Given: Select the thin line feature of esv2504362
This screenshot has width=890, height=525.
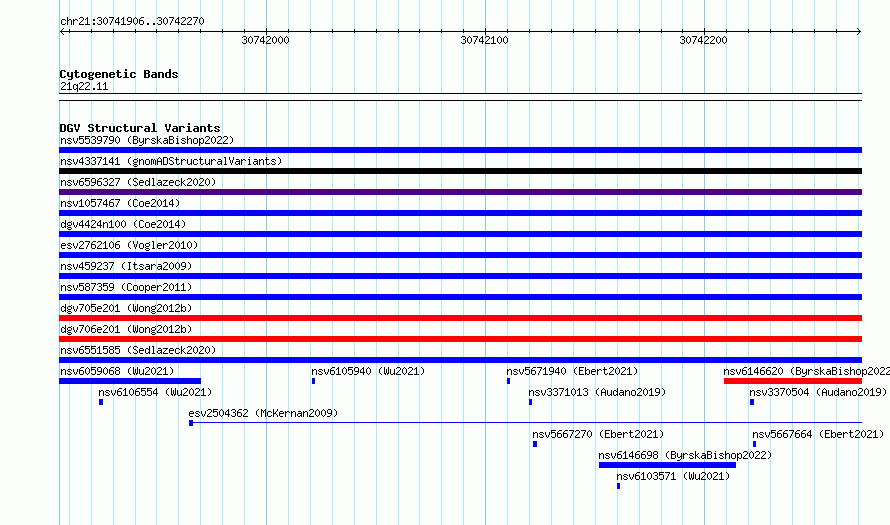Looking at the screenshot, I should (526, 423).
